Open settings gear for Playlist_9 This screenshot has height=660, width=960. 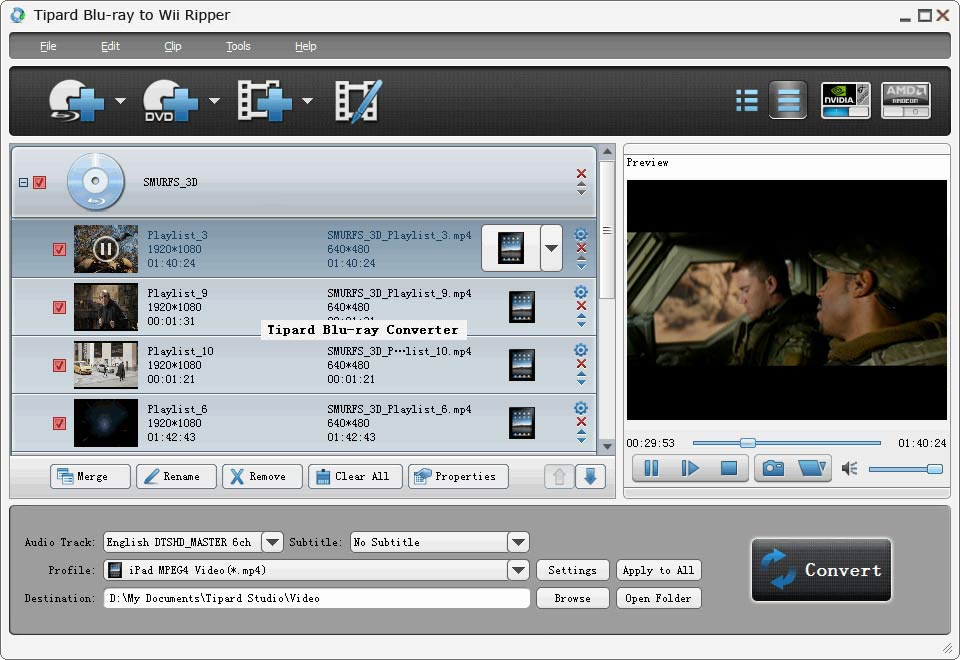pyautogui.click(x=581, y=292)
